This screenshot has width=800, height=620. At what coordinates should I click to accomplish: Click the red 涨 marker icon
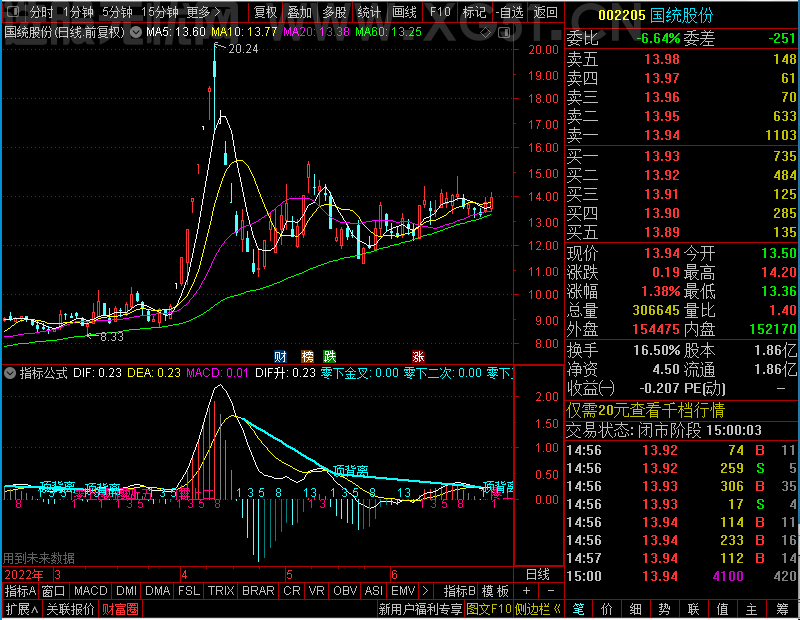pyautogui.click(x=418, y=356)
